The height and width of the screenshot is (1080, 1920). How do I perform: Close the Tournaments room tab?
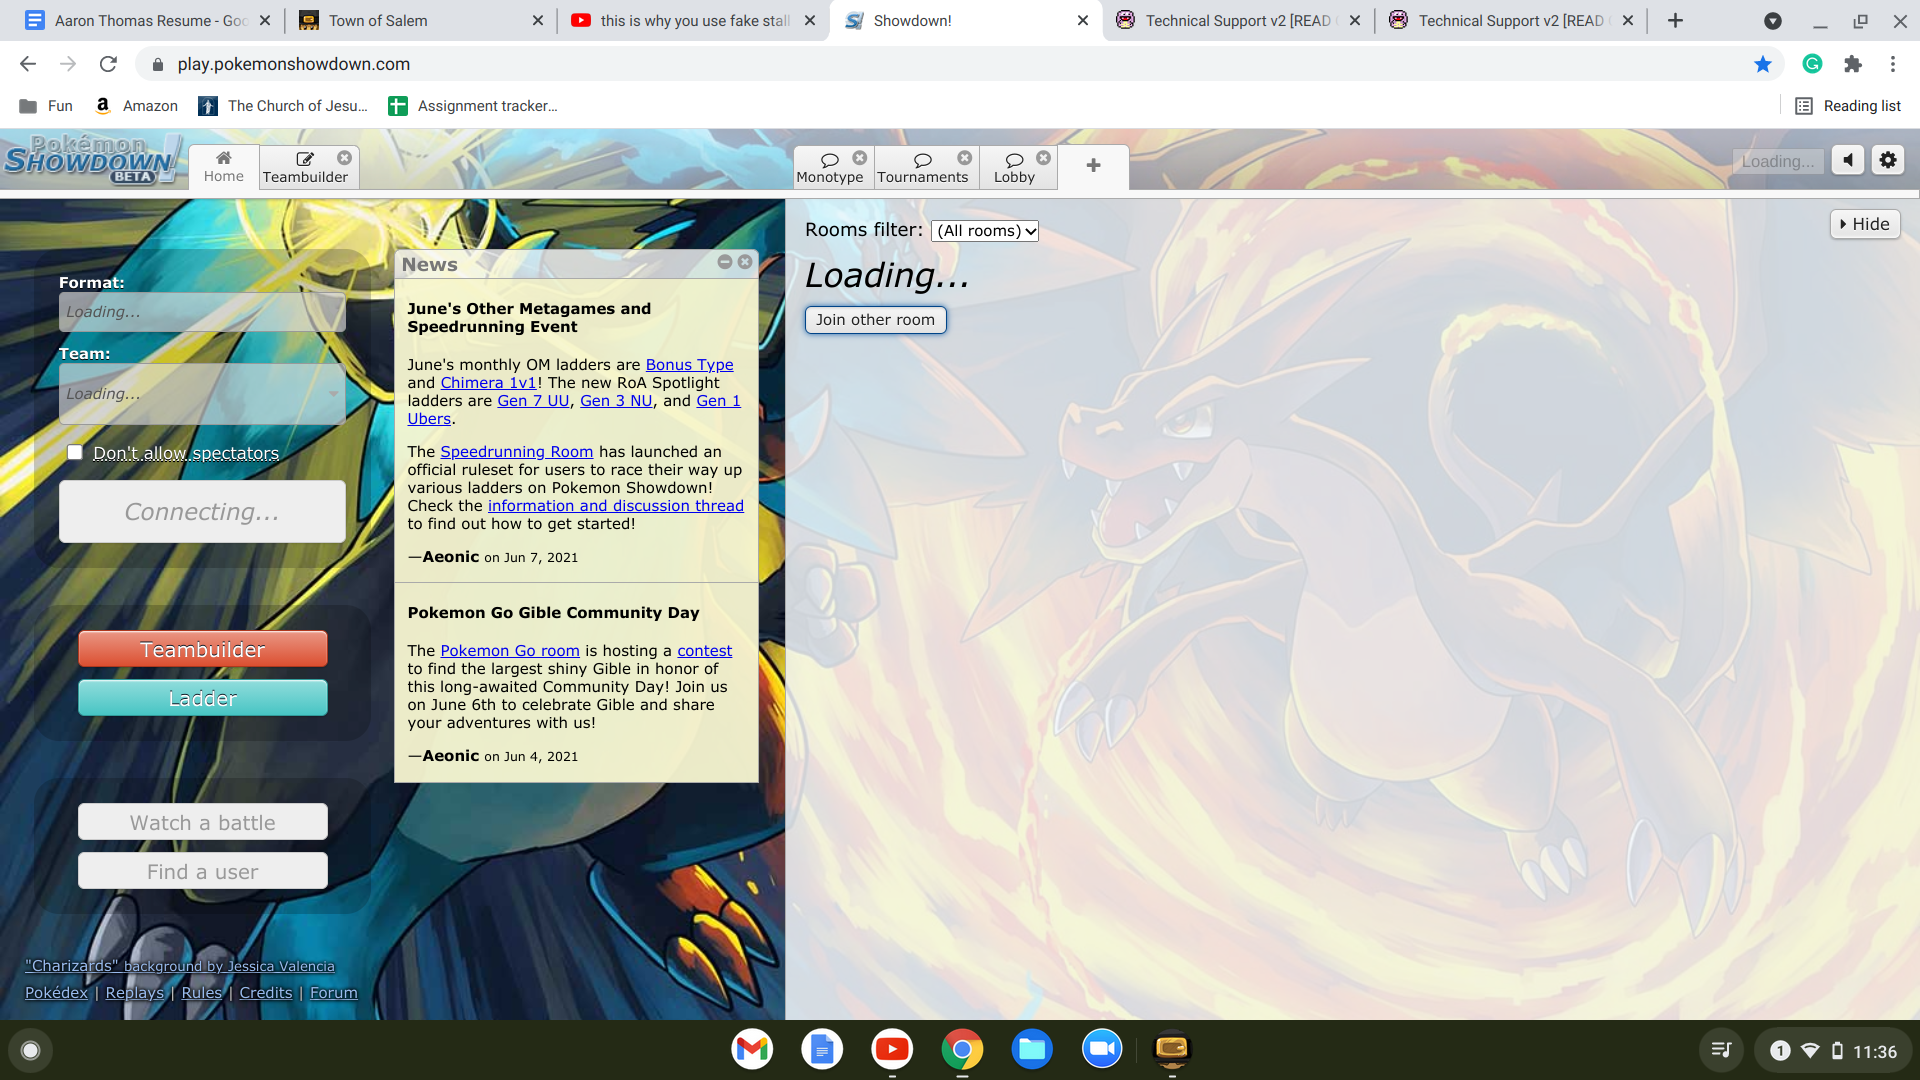point(964,158)
